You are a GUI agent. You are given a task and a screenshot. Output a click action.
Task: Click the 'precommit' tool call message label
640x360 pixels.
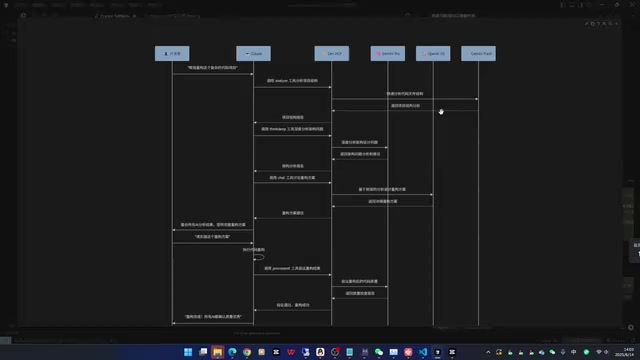(x=292, y=269)
